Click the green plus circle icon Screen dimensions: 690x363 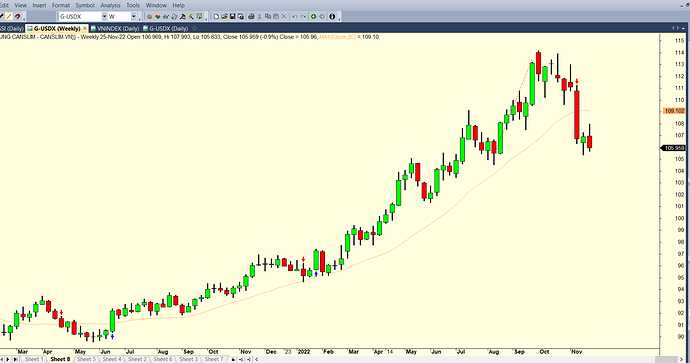pos(313,17)
